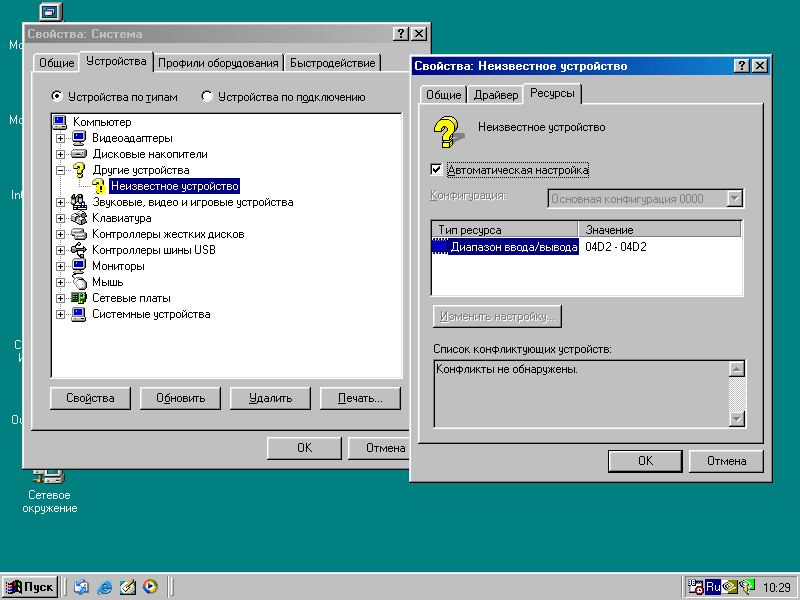Click Другие устройства question mark icon

pos(79,170)
